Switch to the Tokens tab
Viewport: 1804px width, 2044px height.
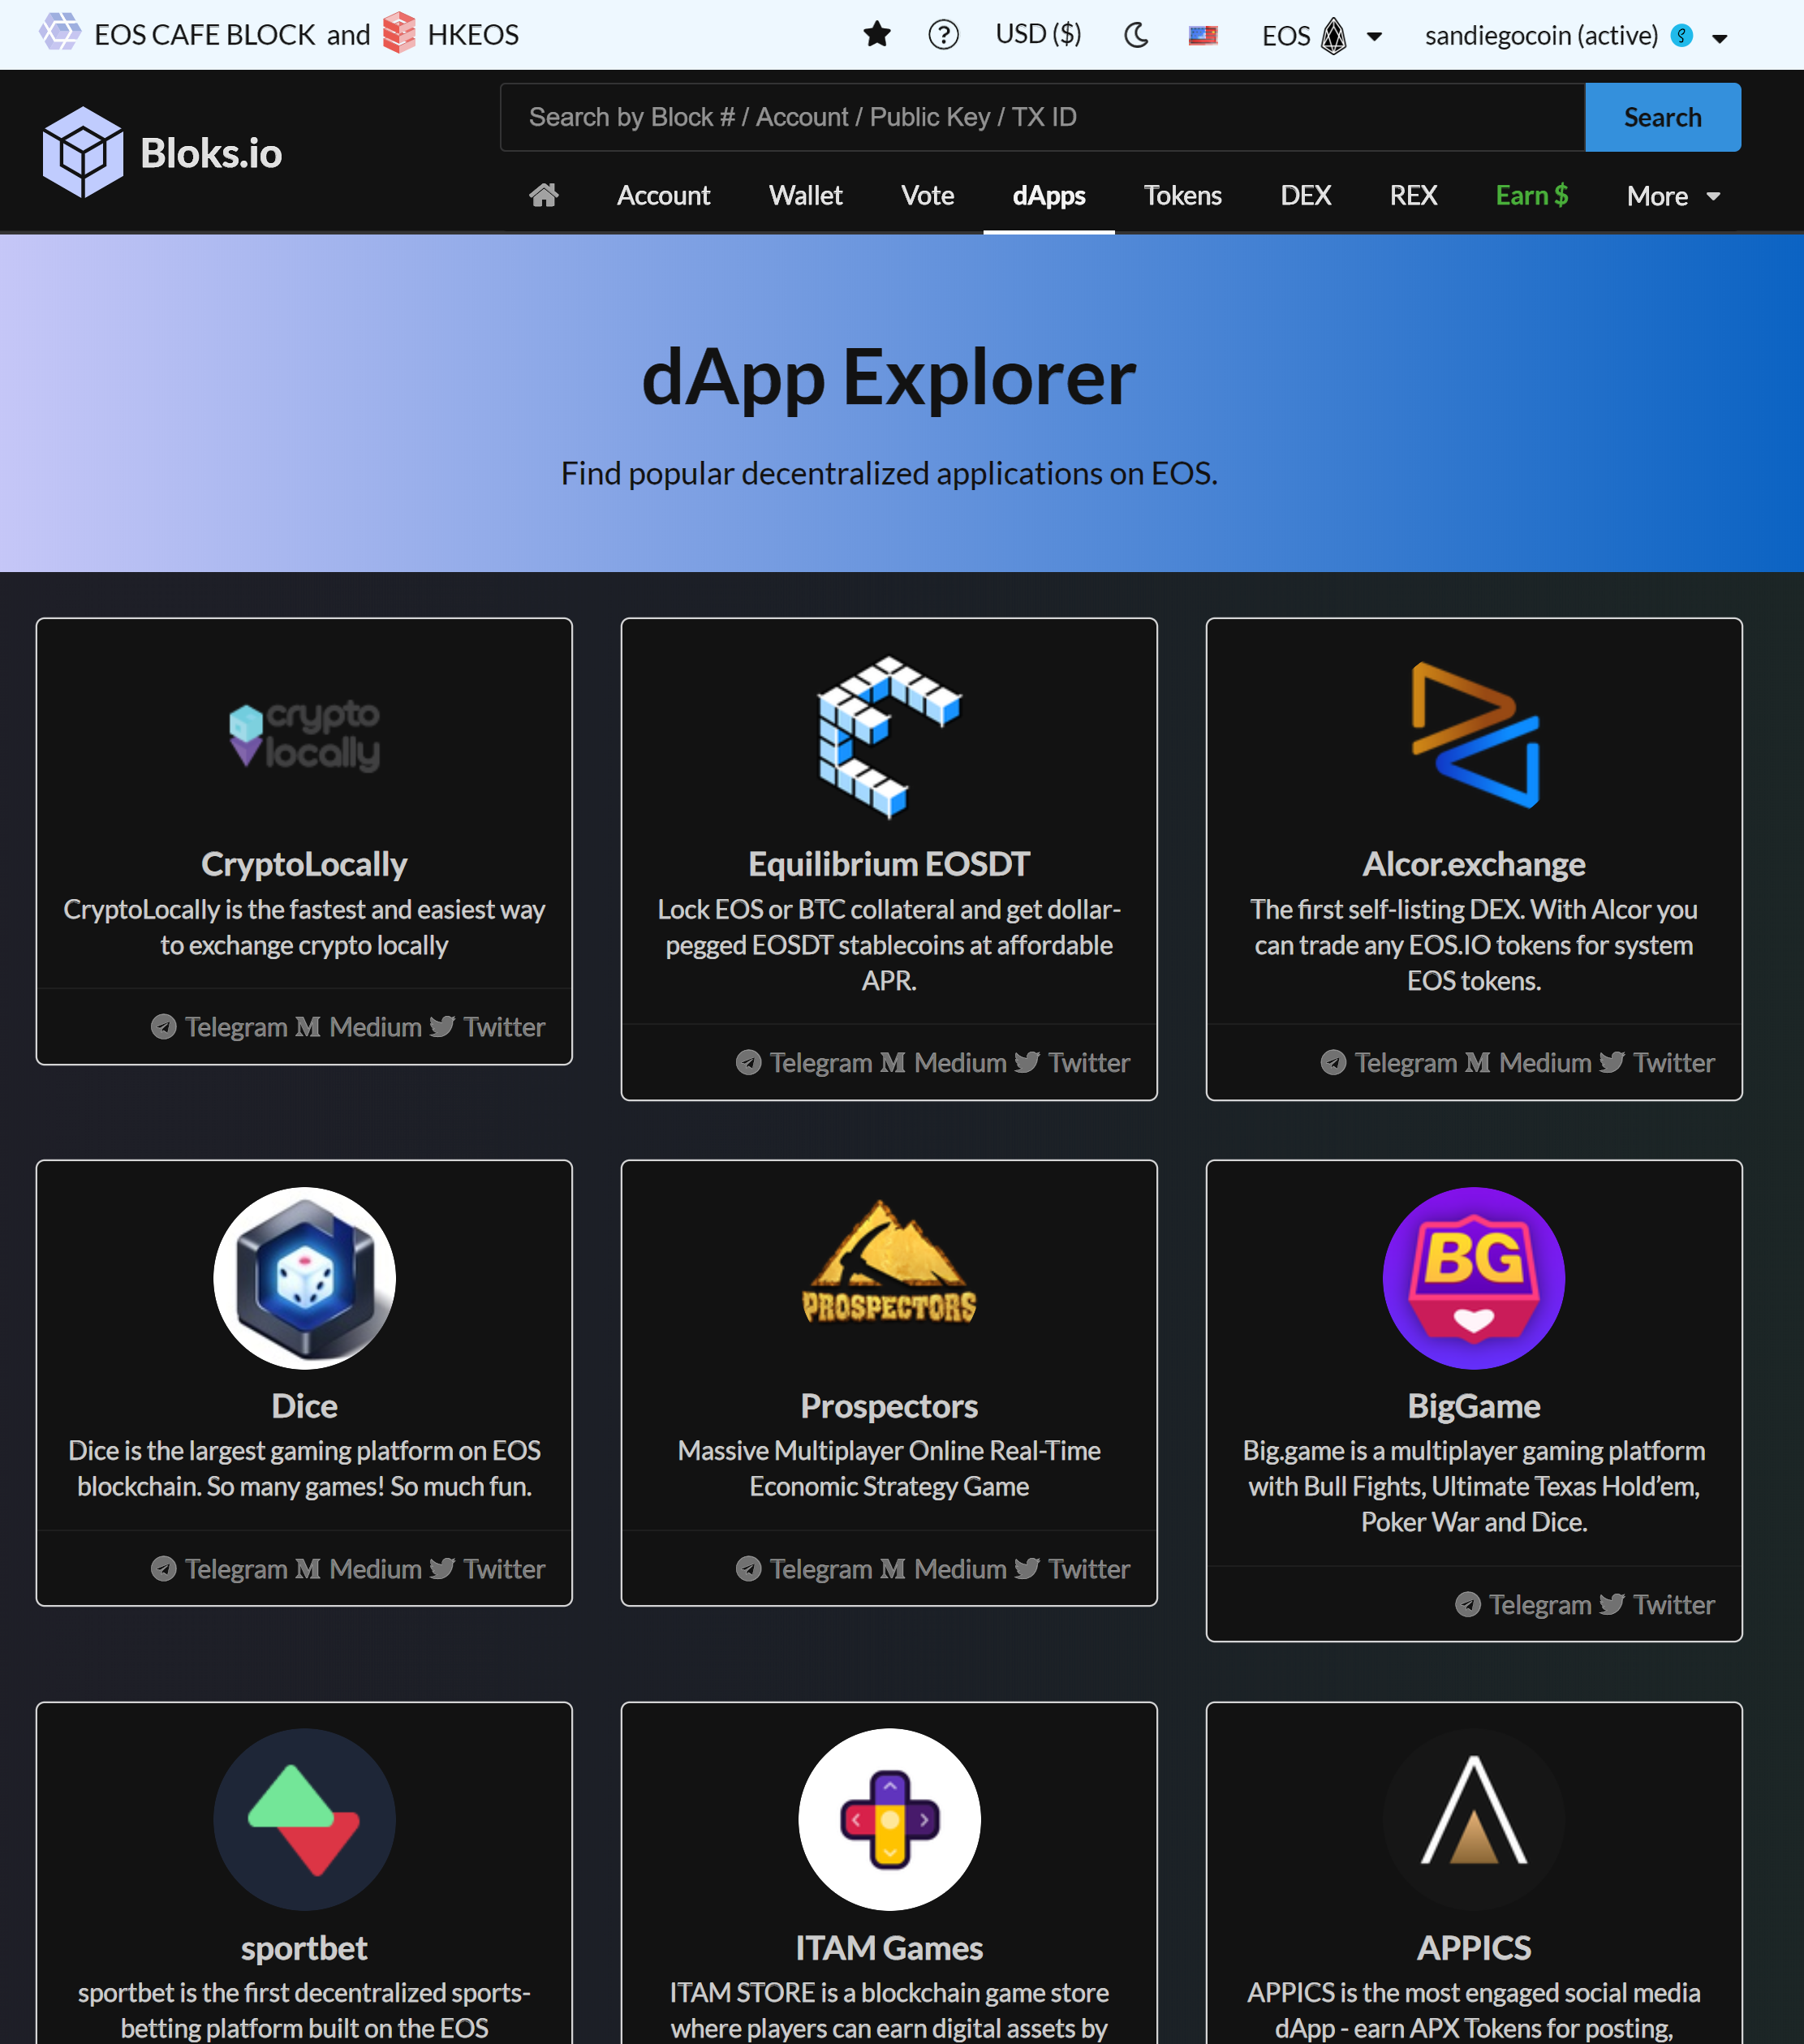click(x=1182, y=195)
